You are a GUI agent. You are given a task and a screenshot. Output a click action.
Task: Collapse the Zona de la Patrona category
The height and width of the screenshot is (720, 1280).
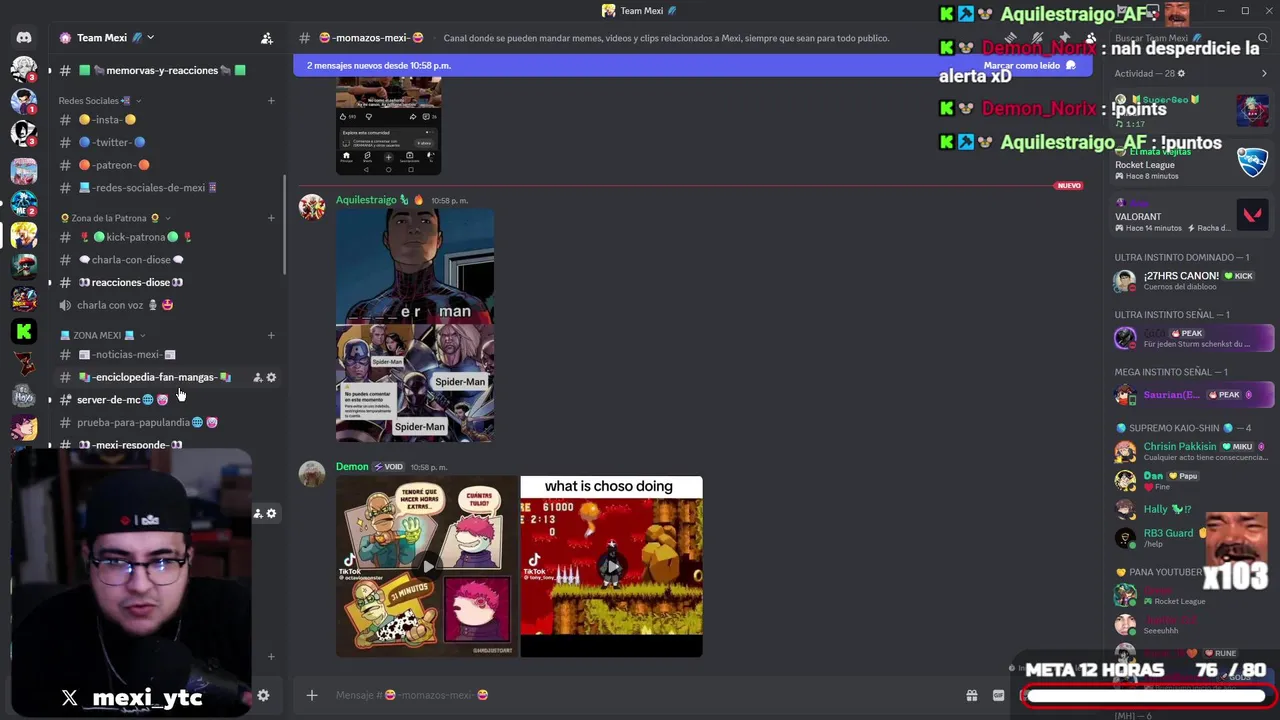pyautogui.click(x=115, y=218)
